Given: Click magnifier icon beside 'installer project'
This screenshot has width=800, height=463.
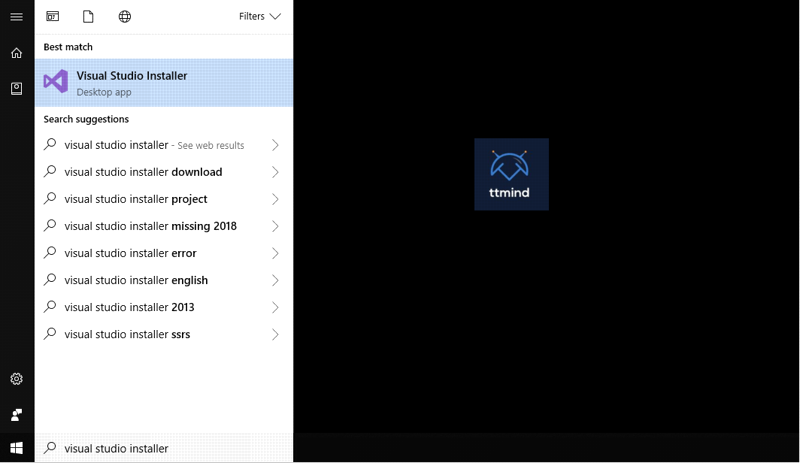Looking at the screenshot, I should [x=50, y=199].
